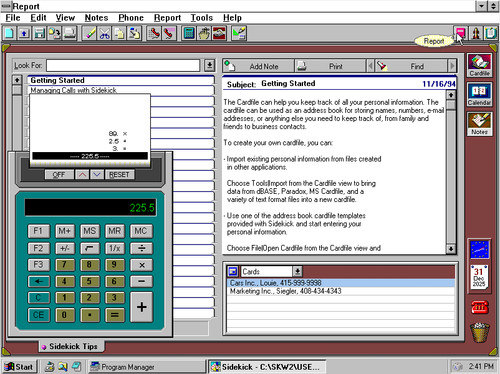The image size is (500, 374).
Task: Click note list scrollbar up arrow
Action: [x=17, y=80]
